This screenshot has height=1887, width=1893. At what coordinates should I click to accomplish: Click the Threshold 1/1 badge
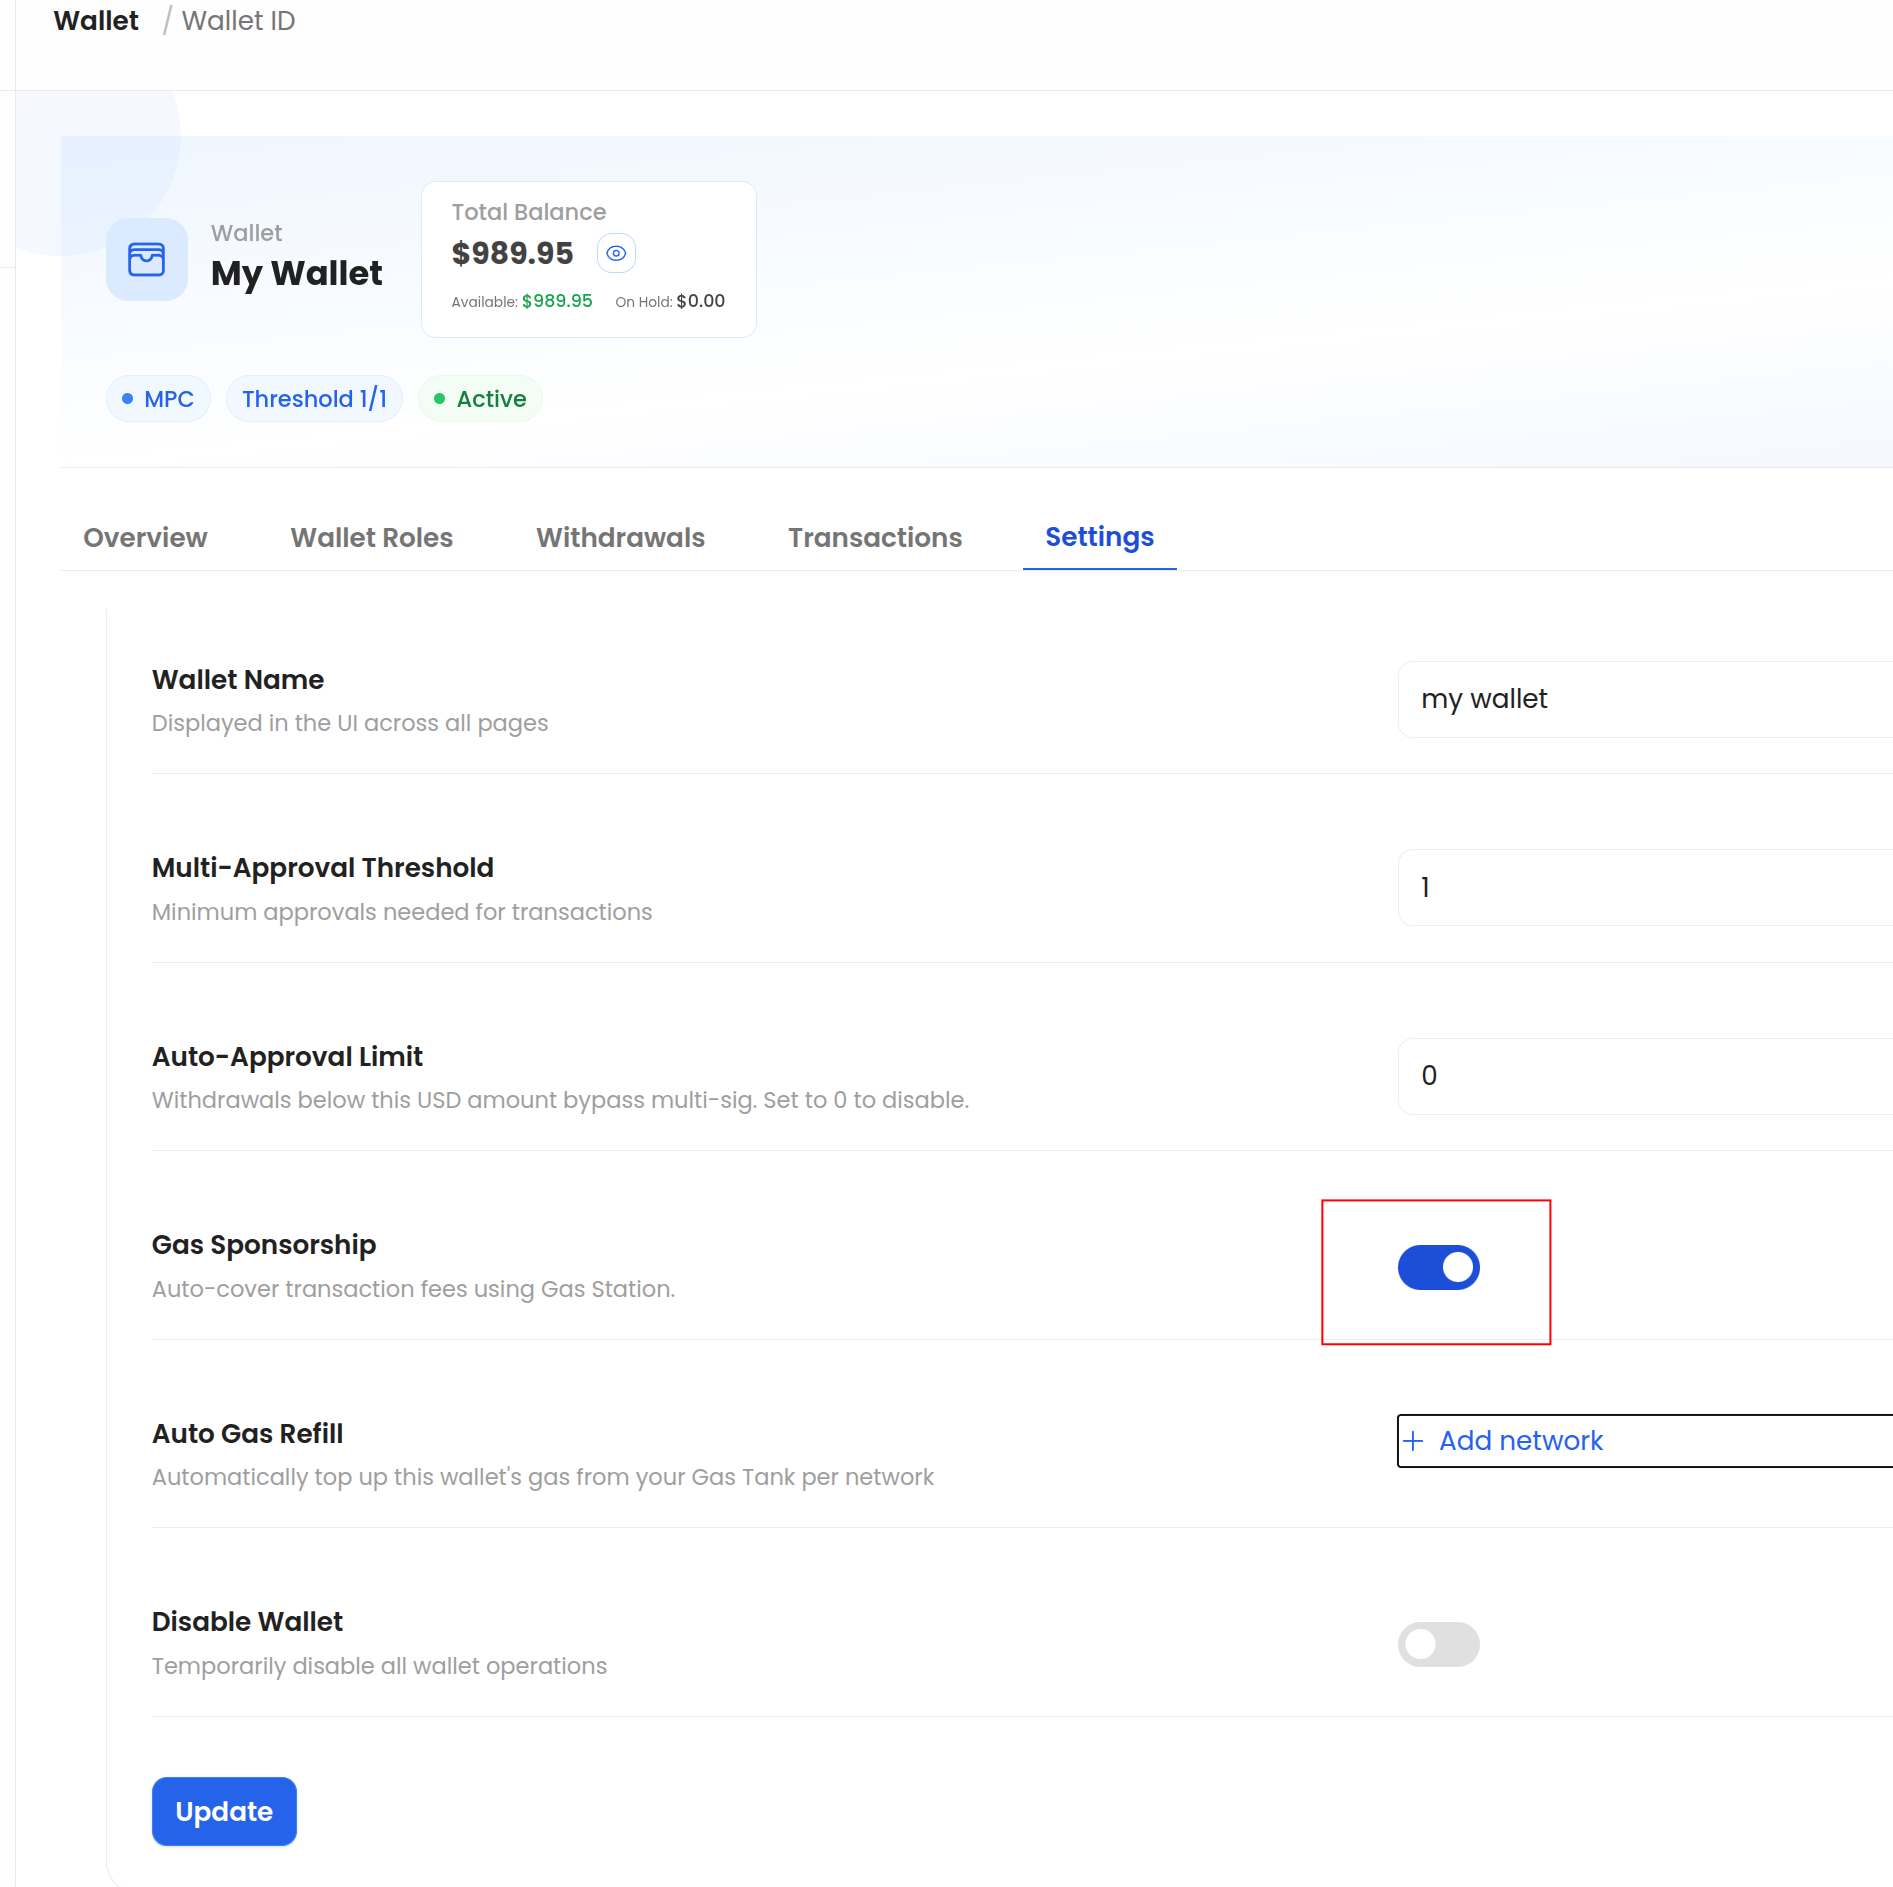[x=314, y=399]
